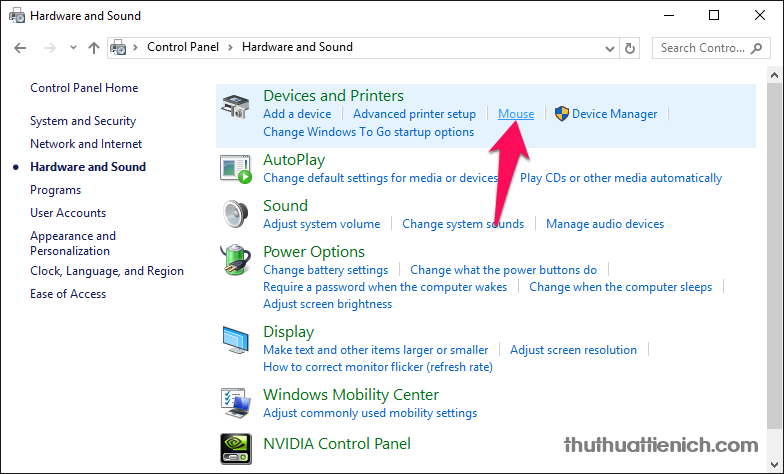This screenshot has width=784, height=474.
Task: Expand the address bar history dropdown
Action: pyautogui.click(x=609, y=47)
